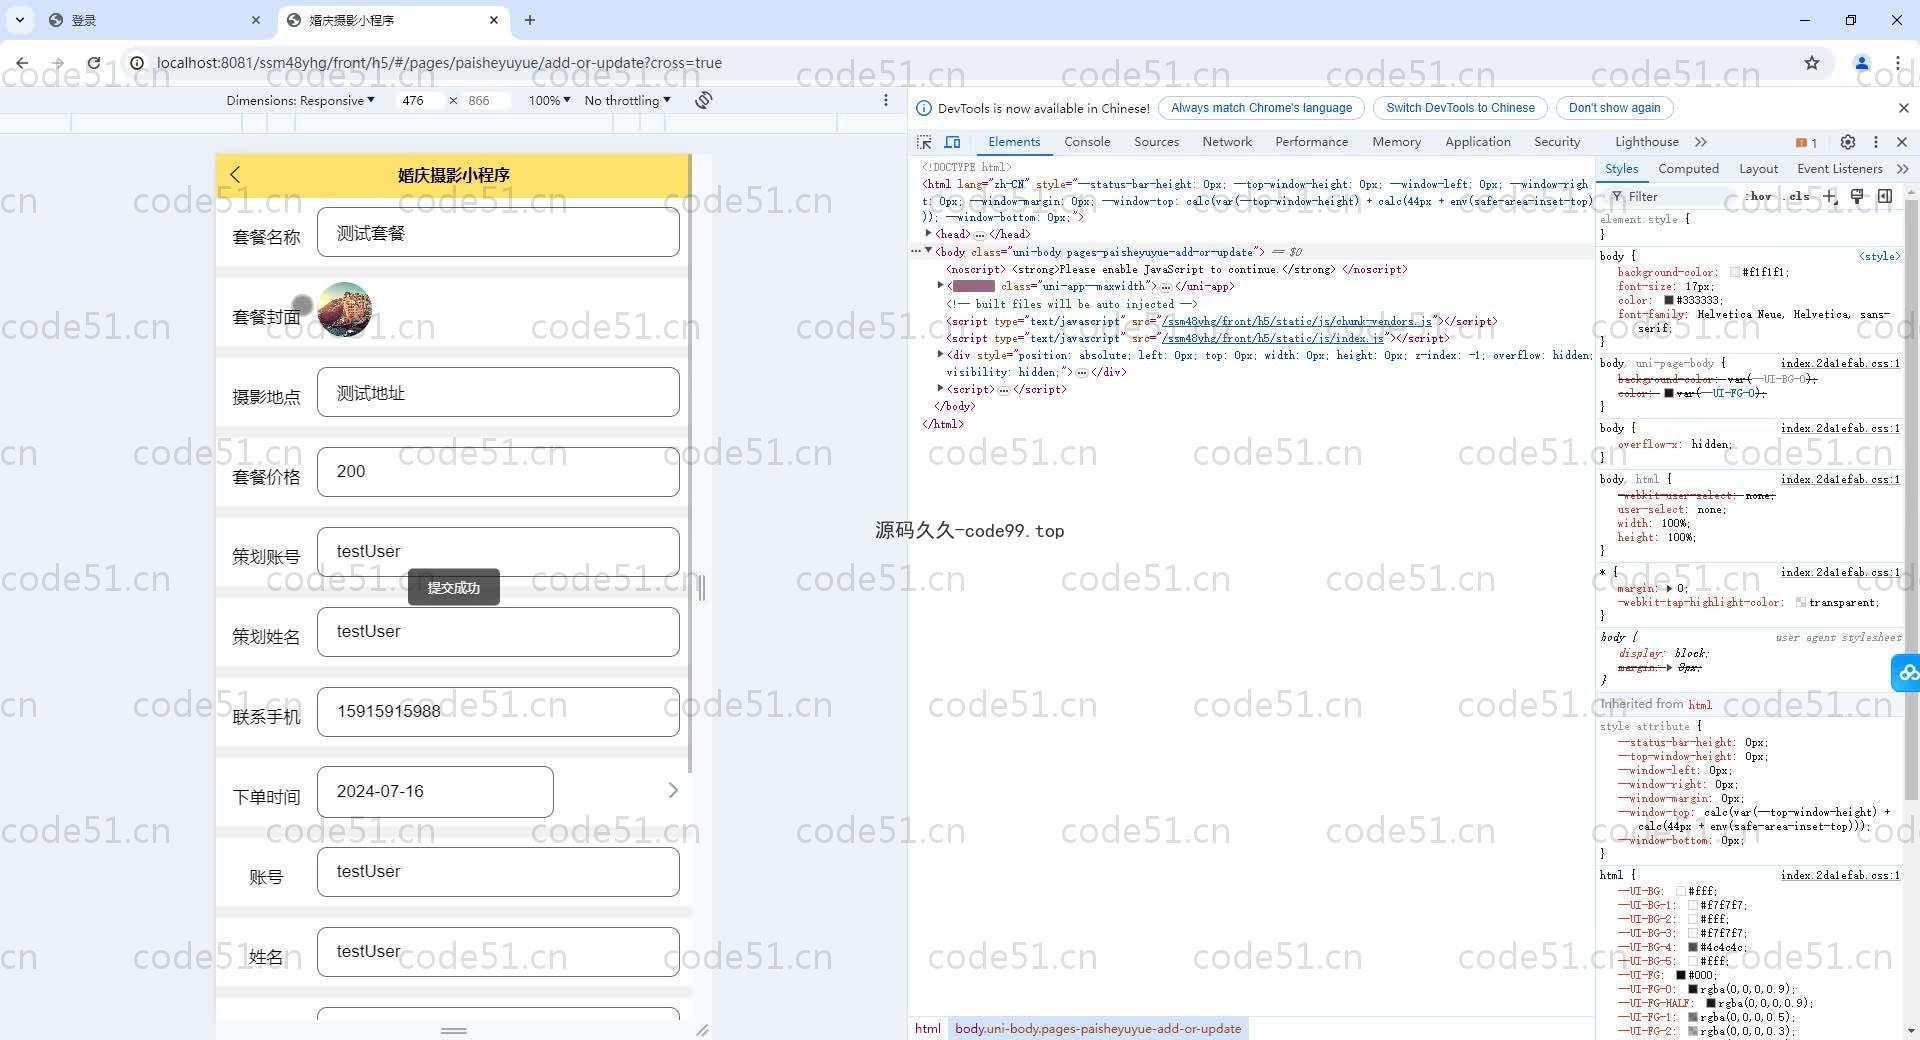Toggle element state with :hov

click(1759, 197)
